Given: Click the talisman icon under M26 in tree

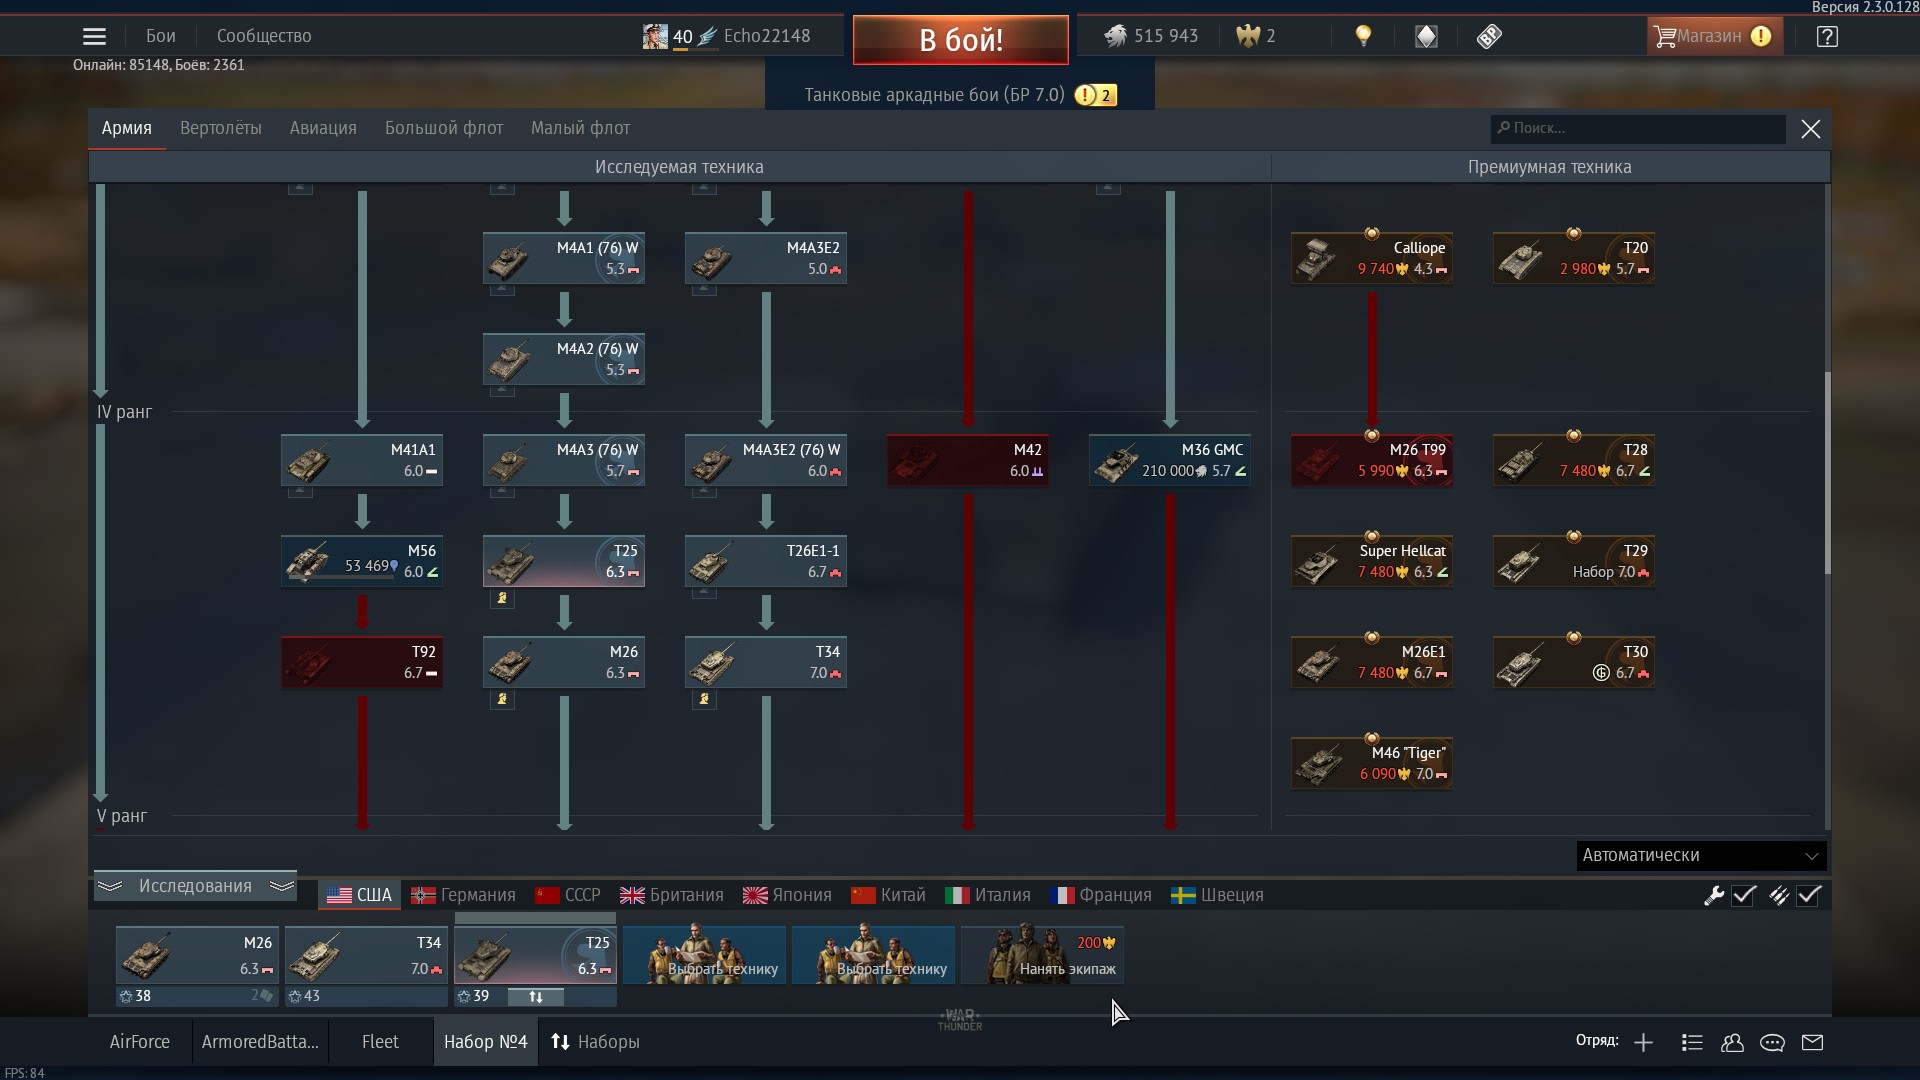Looking at the screenshot, I should 502,699.
